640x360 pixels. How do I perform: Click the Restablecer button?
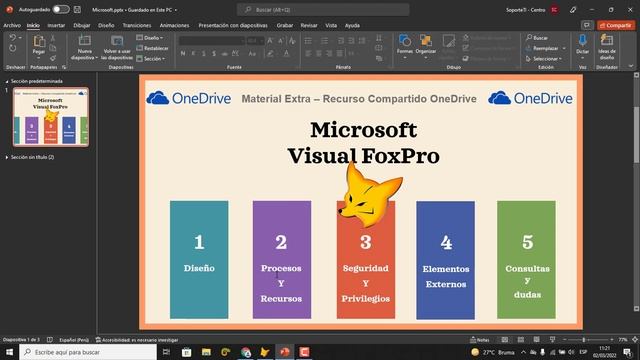[x=152, y=48]
